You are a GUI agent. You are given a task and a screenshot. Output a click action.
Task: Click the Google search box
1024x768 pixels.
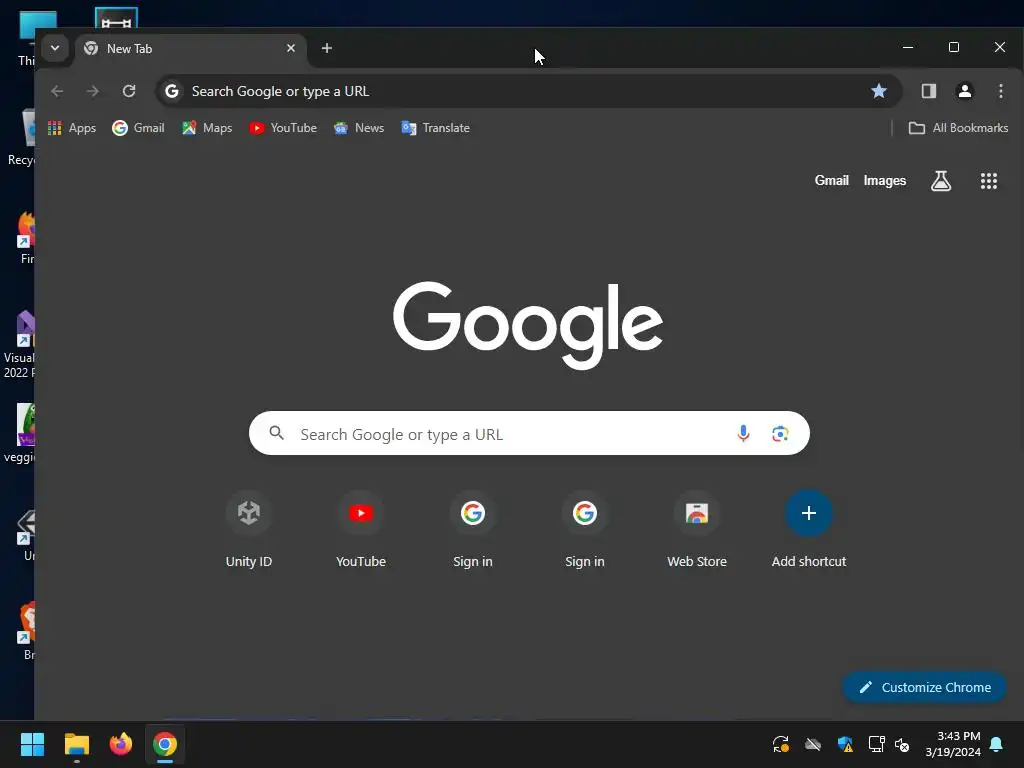[529, 434]
